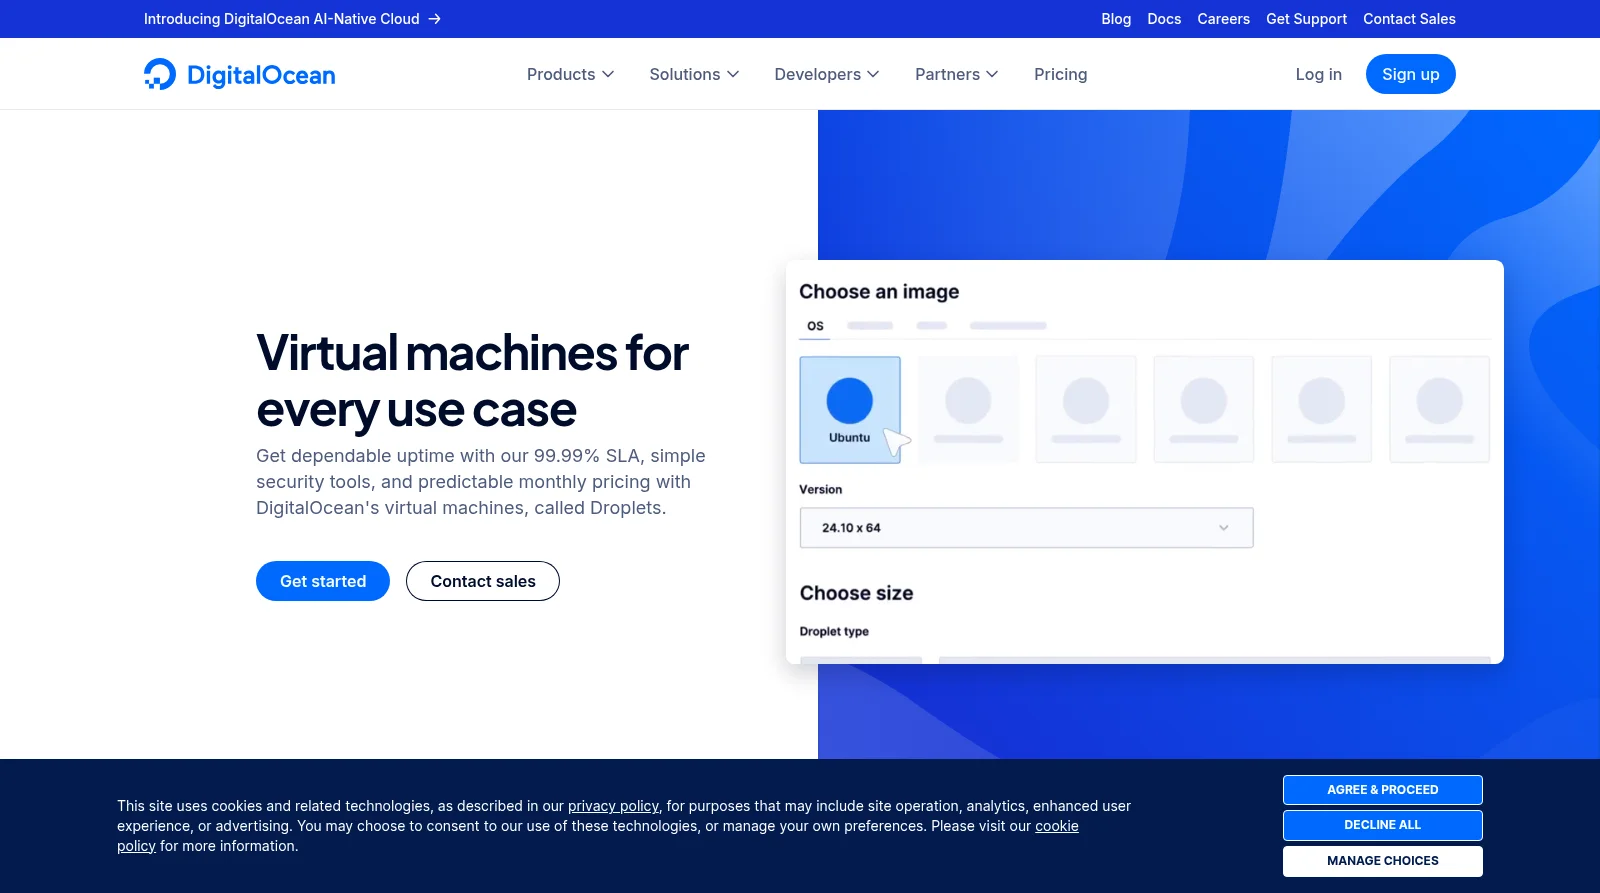This screenshot has height=893, width=1600.
Task: Click DECLINE ALL cookie button
Action: pyautogui.click(x=1382, y=825)
